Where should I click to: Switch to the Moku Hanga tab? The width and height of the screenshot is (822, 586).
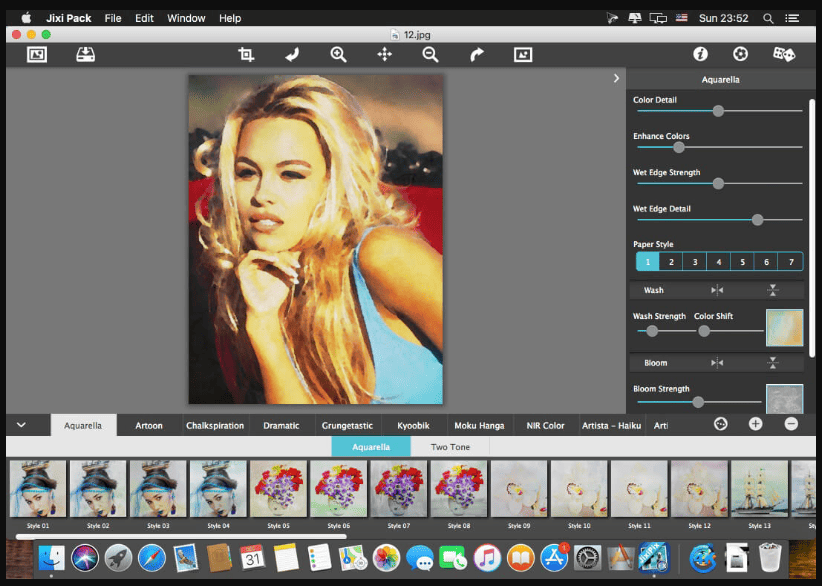click(479, 425)
